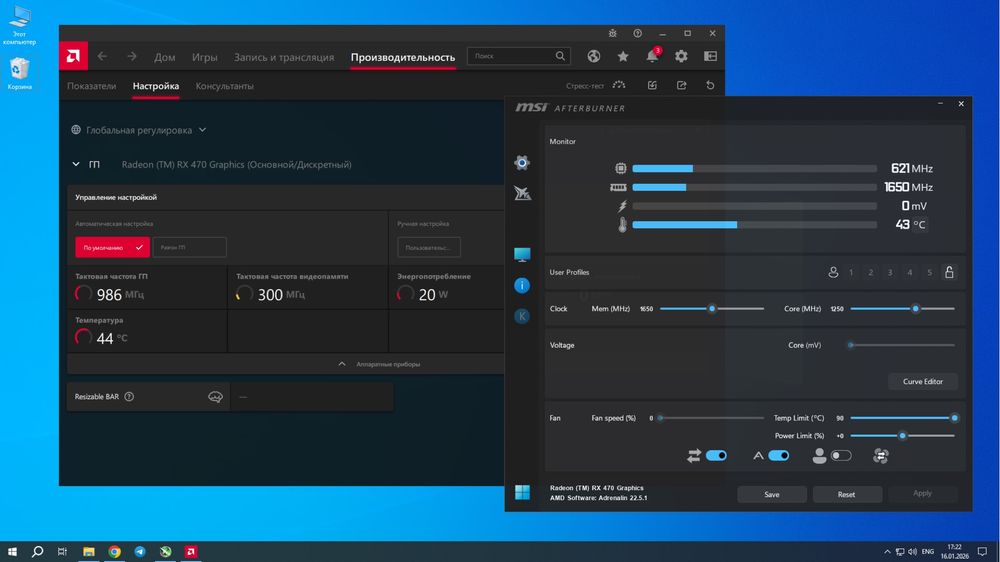Image resolution: width=1000 pixels, height=562 pixels.
Task: Switch to the Игры tab
Action: tap(205, 57)
